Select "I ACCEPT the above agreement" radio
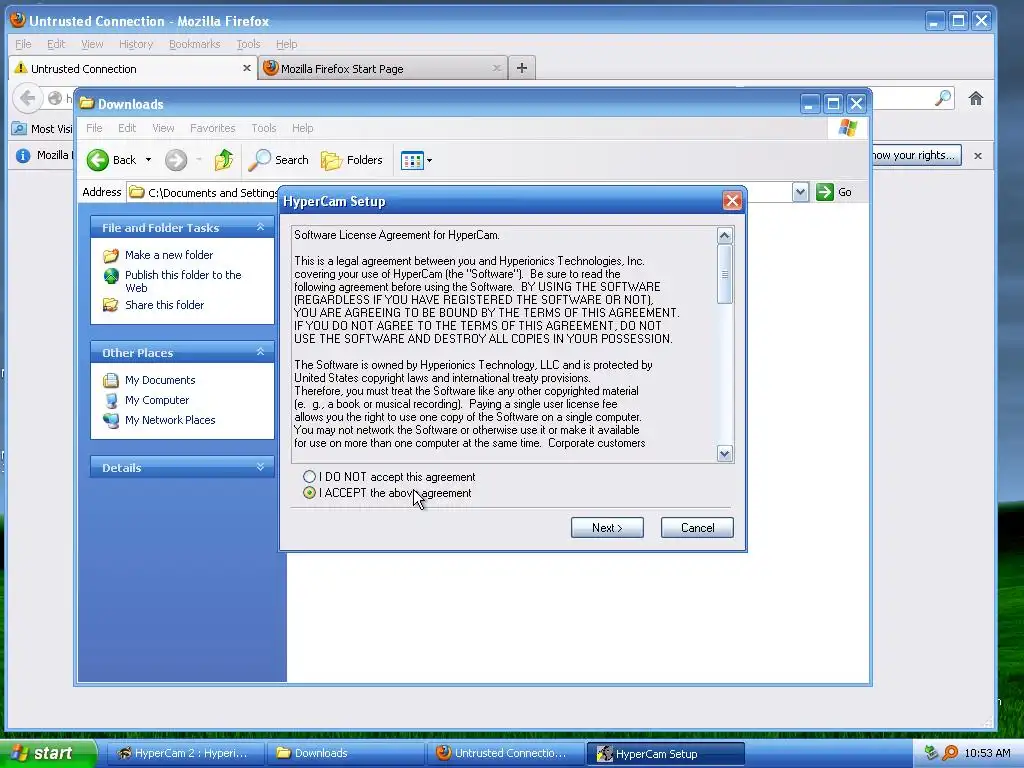This screenshot has width=1024, height=768. pyautogui.click(x=310, y=493)
